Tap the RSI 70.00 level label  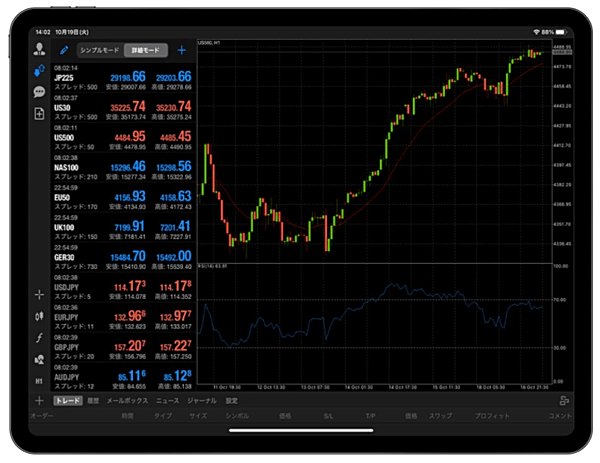pos(560,300)
